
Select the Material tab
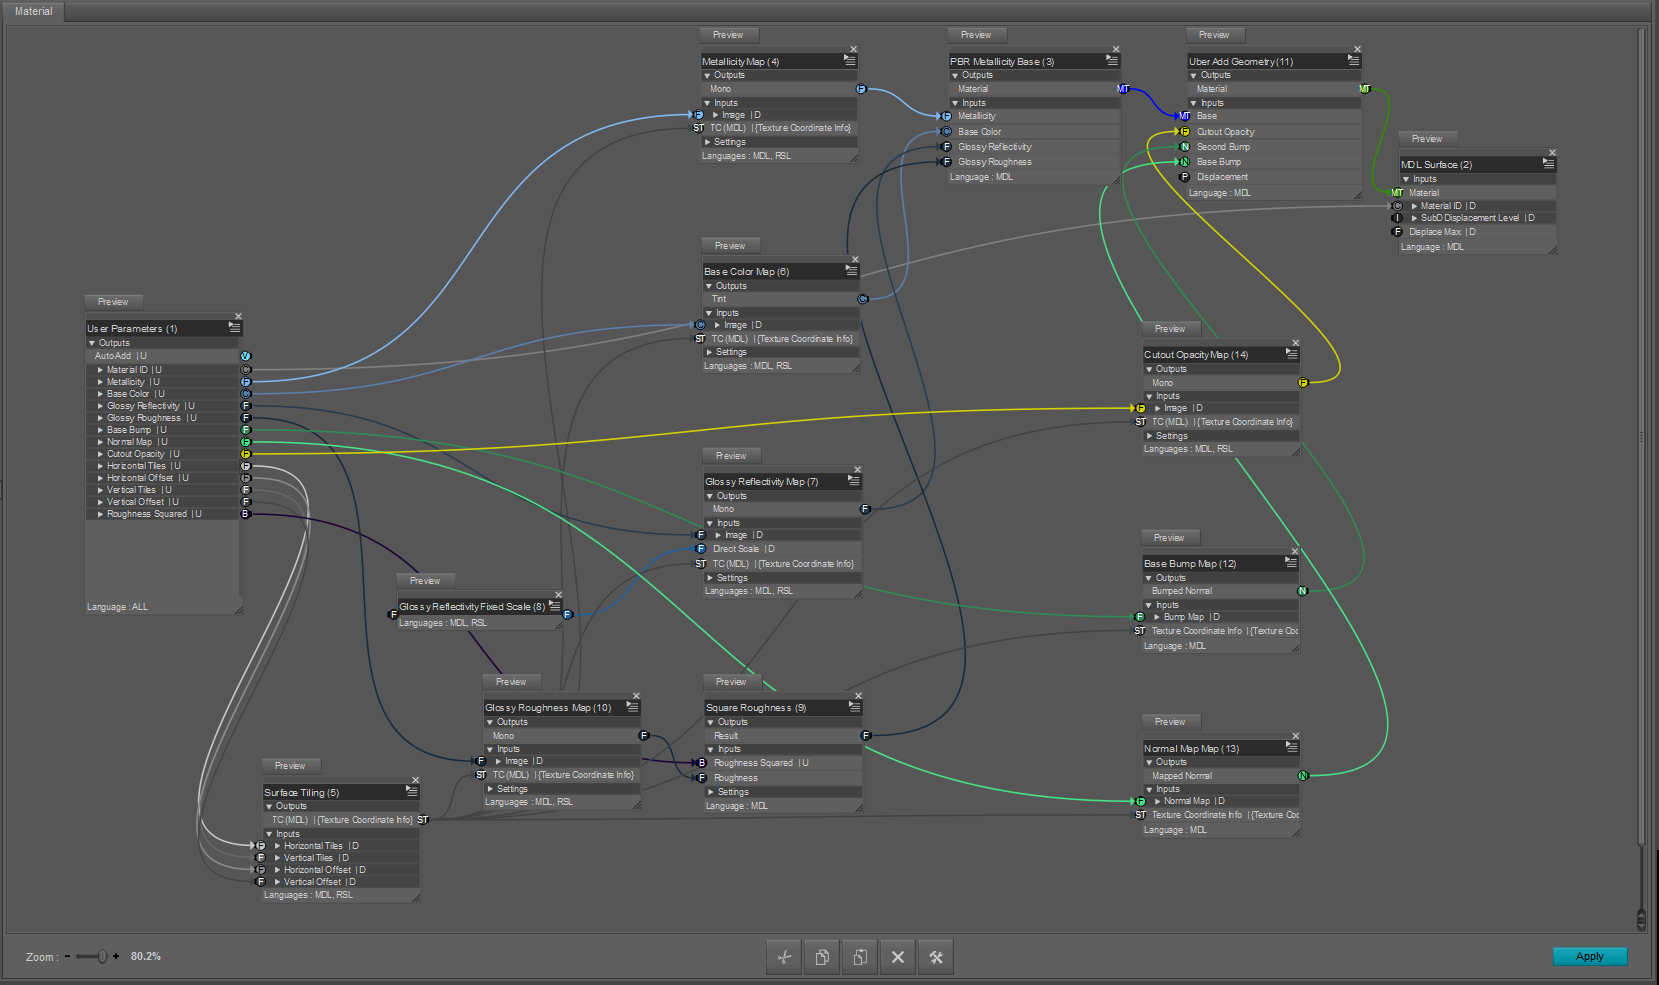(34, 11)
